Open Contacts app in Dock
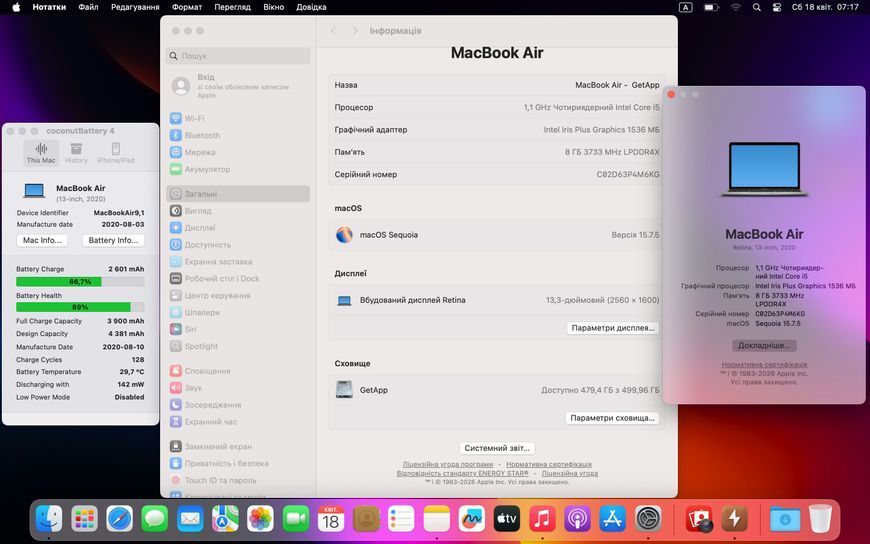870x544 pixels. click(x=366, y=519)
